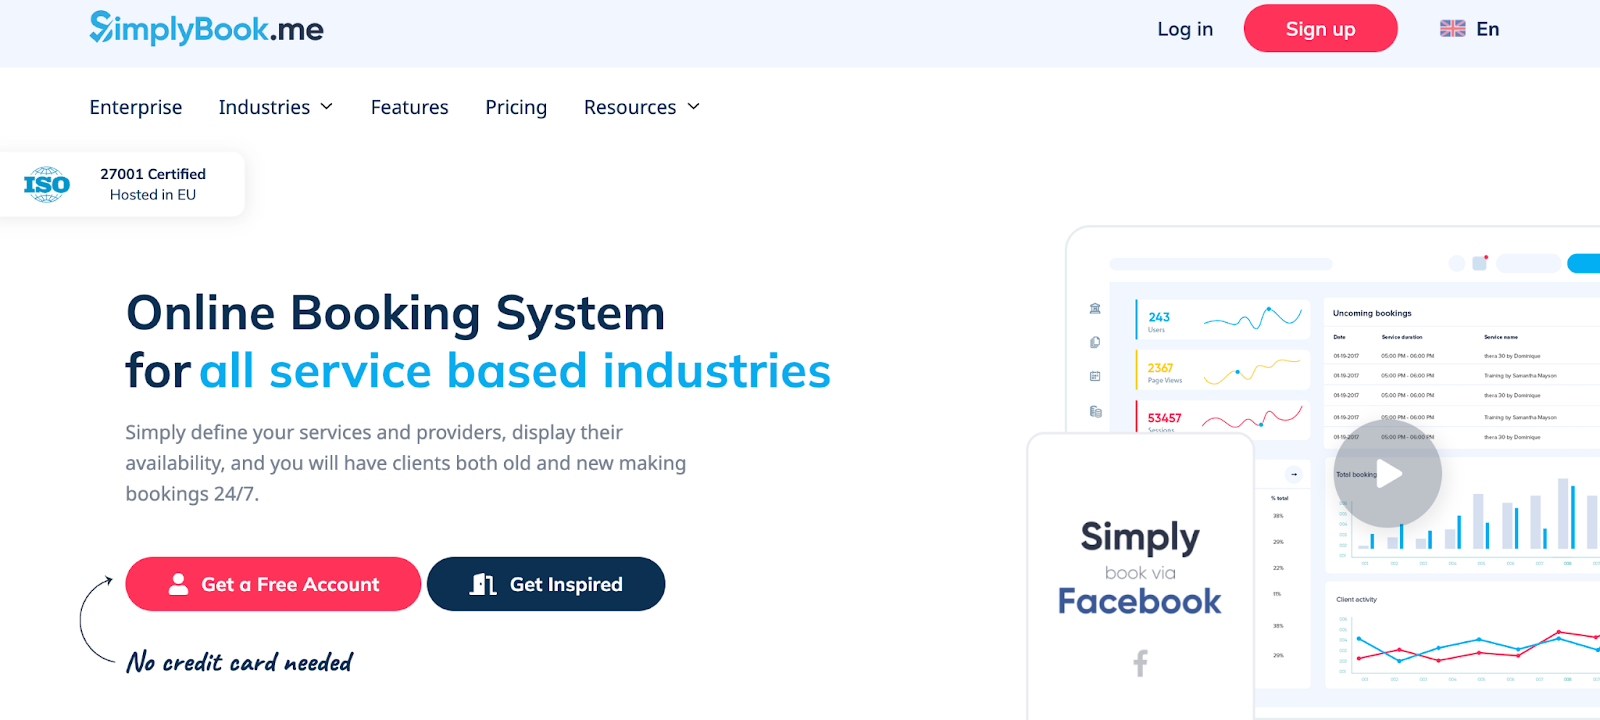Image resolution: width=1600 pixels, height=720 pixels.
Task: Click Get a Free Account button
Action: click(273, 584)
